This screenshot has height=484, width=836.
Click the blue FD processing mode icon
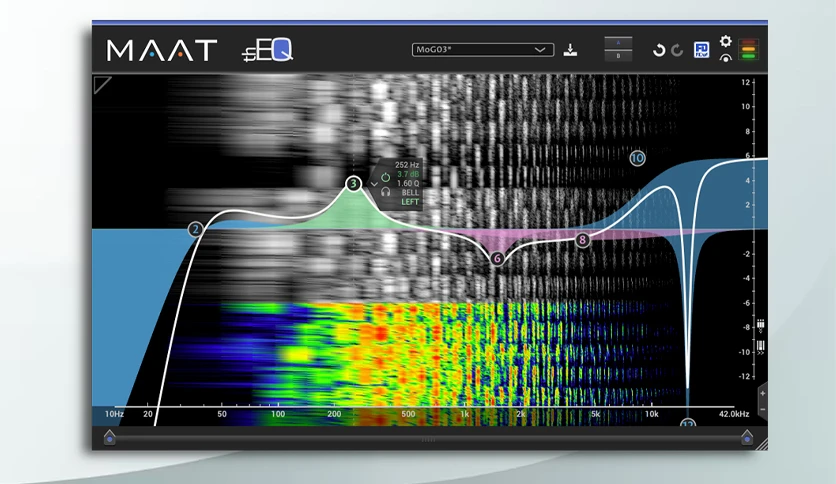[701, 50]
